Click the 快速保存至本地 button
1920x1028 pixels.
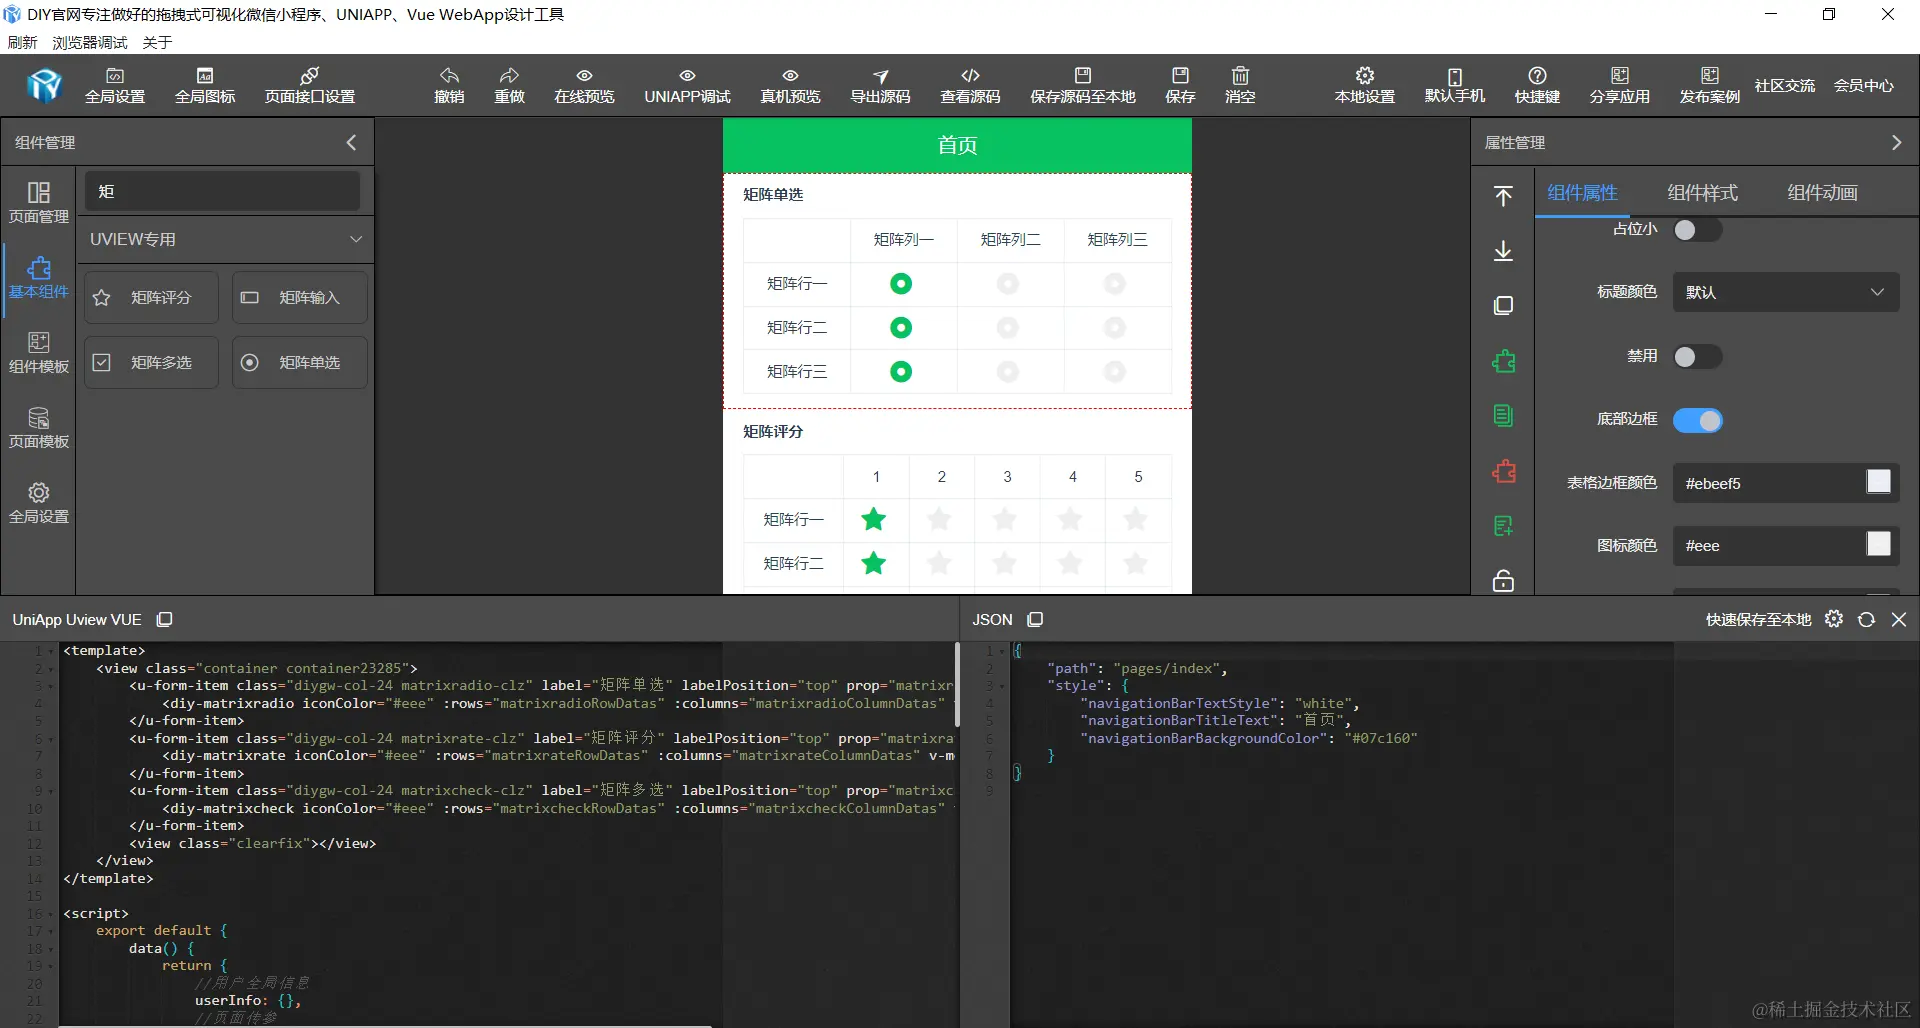tap(1758, 620)
